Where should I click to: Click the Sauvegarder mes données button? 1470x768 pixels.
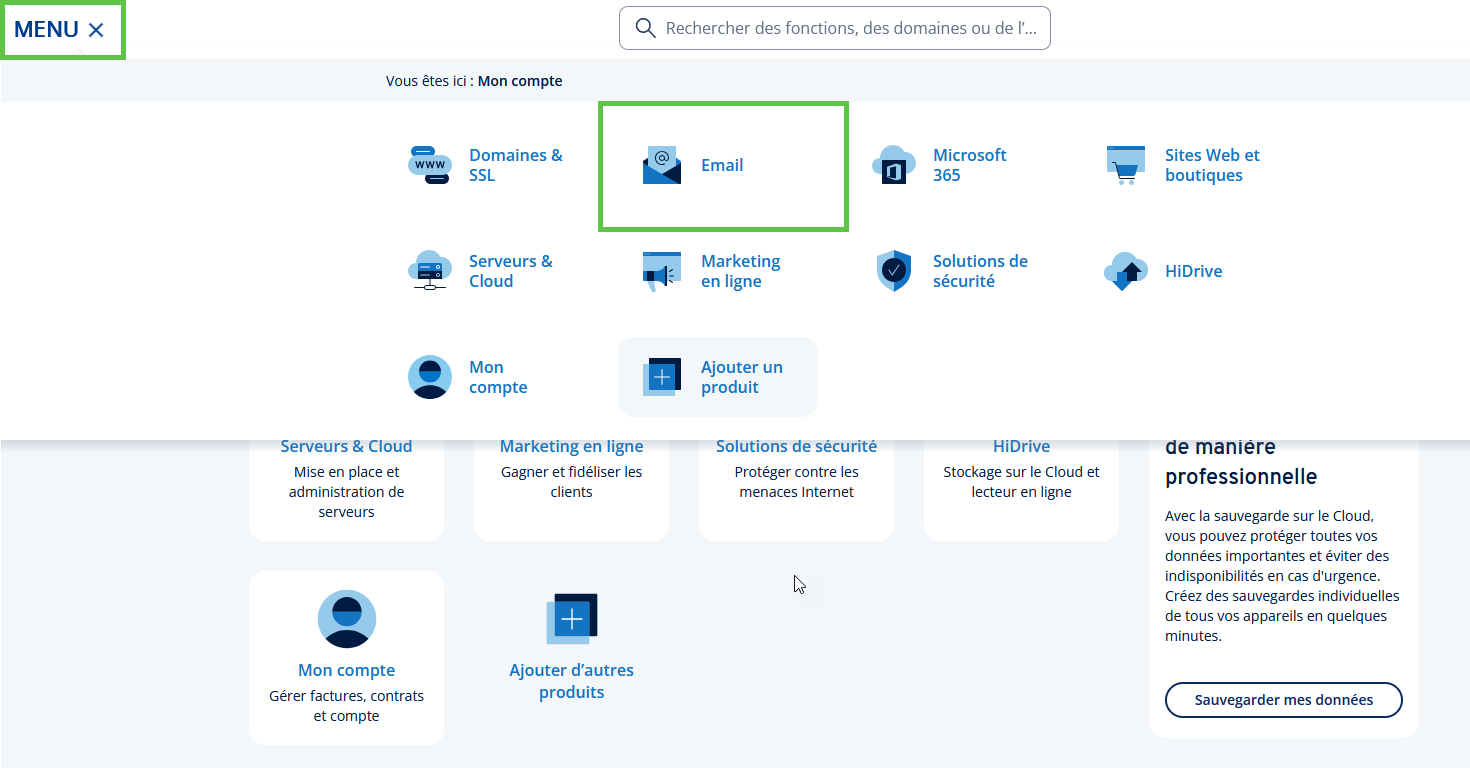[x=1283, y=700]
